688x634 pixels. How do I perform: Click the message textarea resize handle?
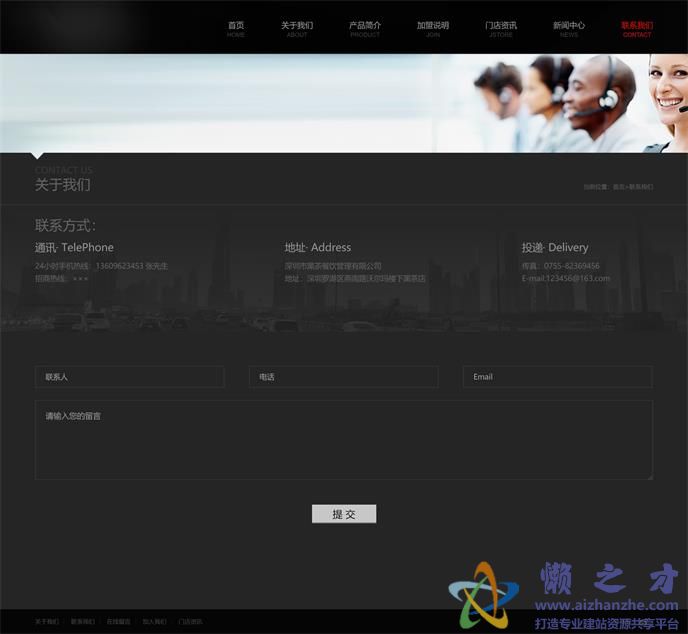649,476
